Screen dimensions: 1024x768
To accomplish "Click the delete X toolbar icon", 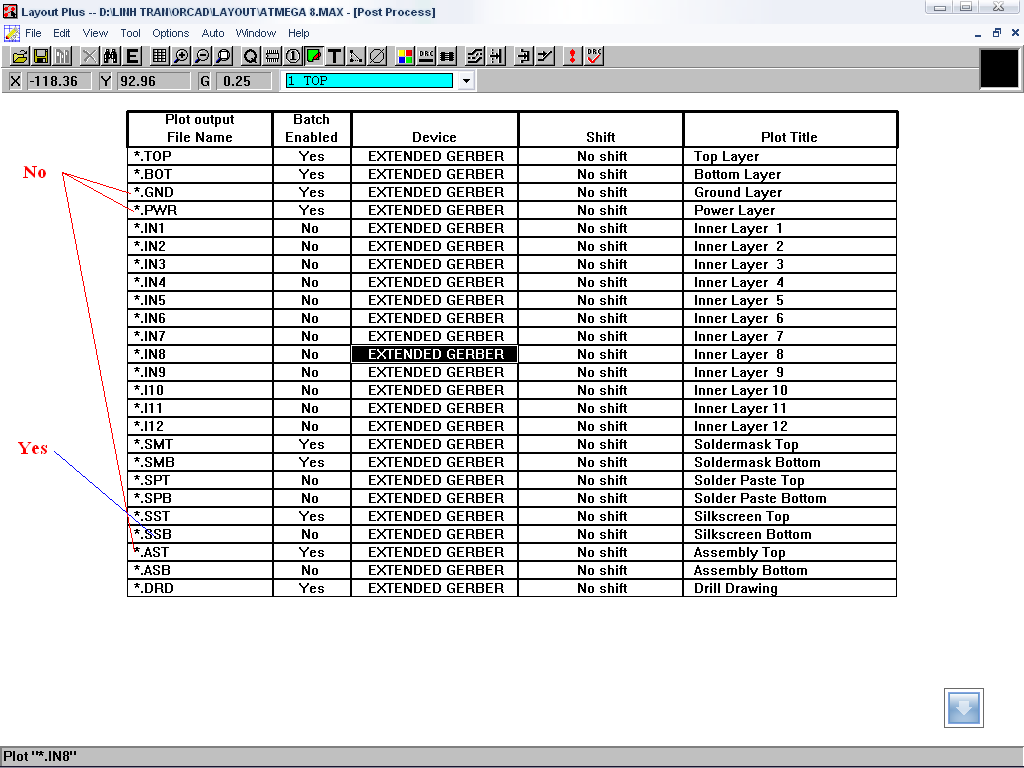I will [89, 57].
